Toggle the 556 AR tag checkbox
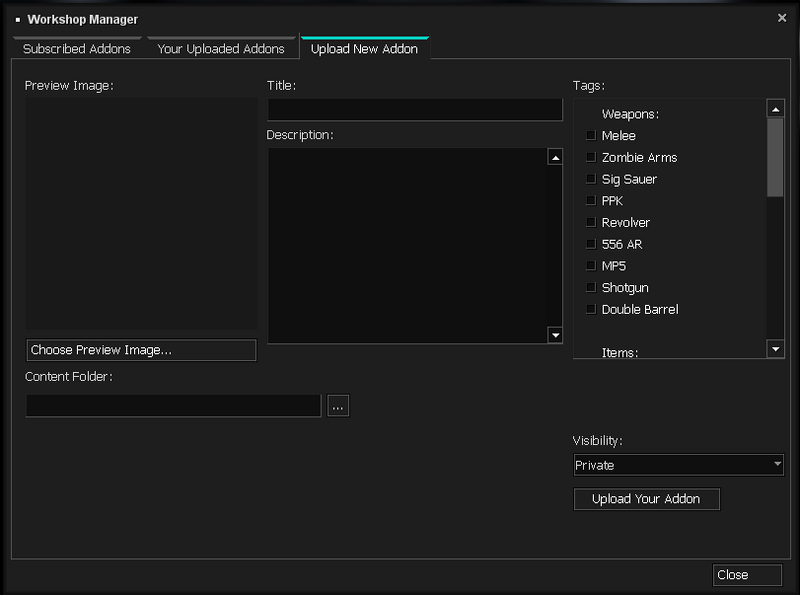This screenshot has height=595, width=800. point(590,244)
